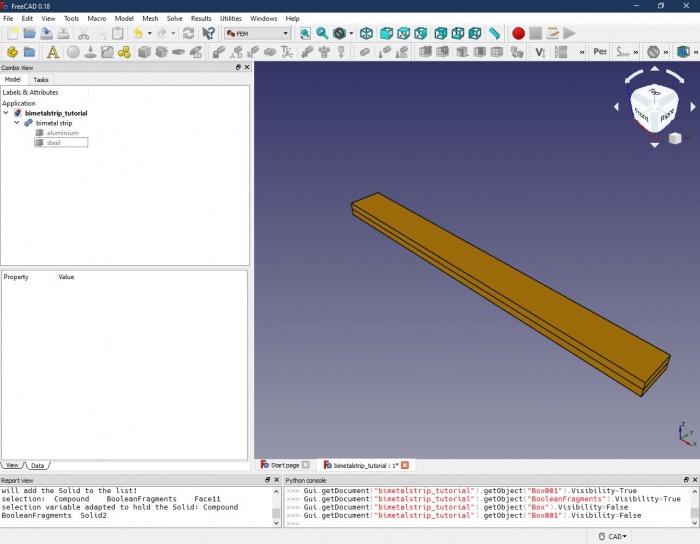Select the Measure distance ruler tool
Screen dimensions: 700x544
click(494, 33)
